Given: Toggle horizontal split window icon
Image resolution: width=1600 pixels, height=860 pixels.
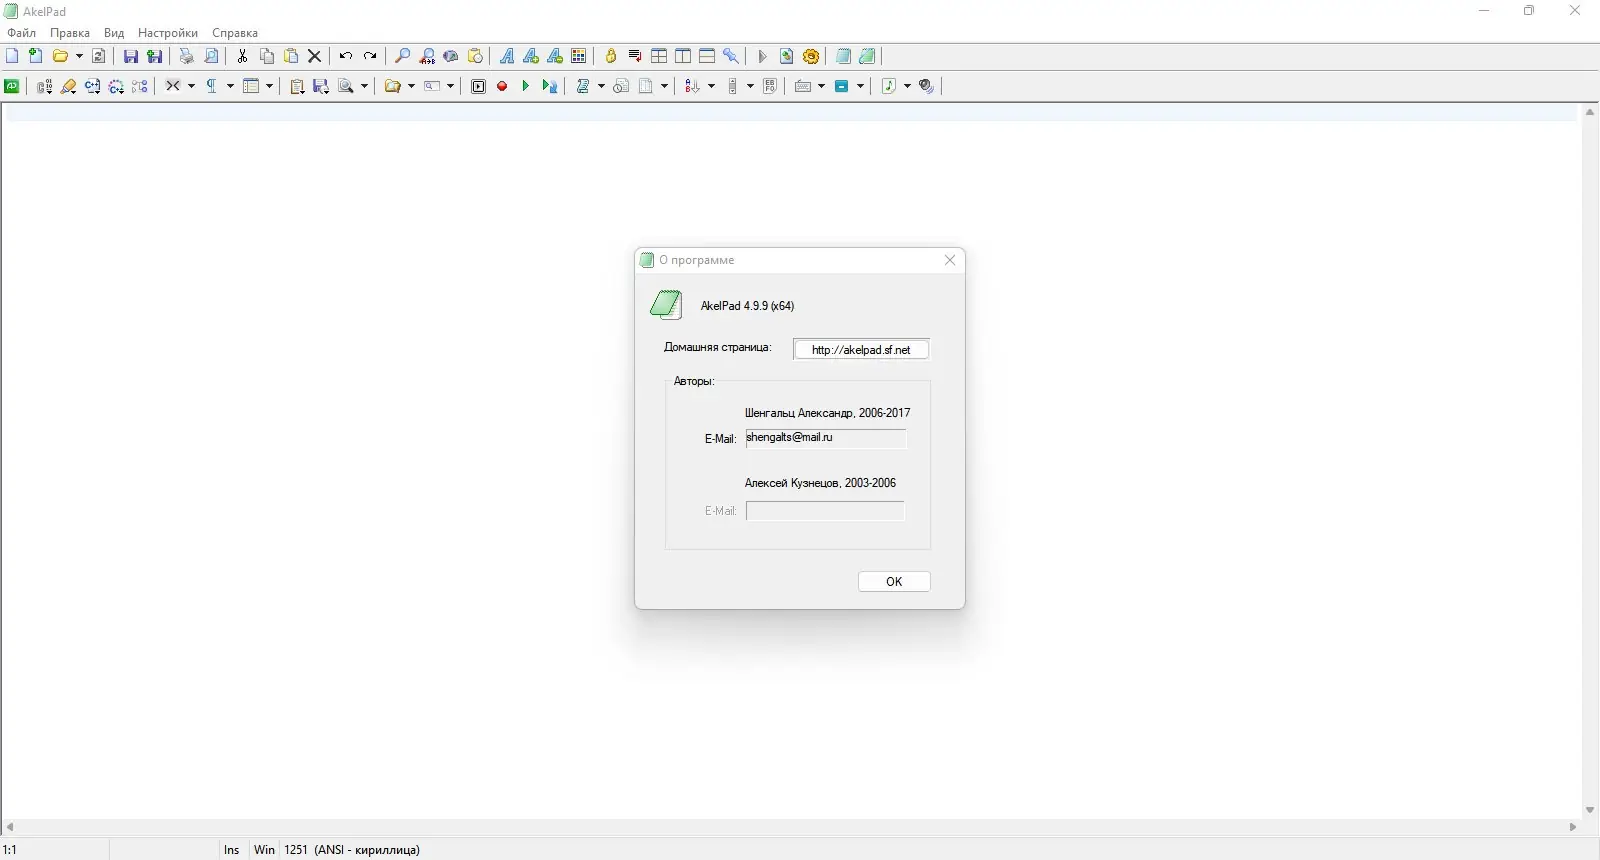Looking at the screenshot, I should click(x=707, y=56).
